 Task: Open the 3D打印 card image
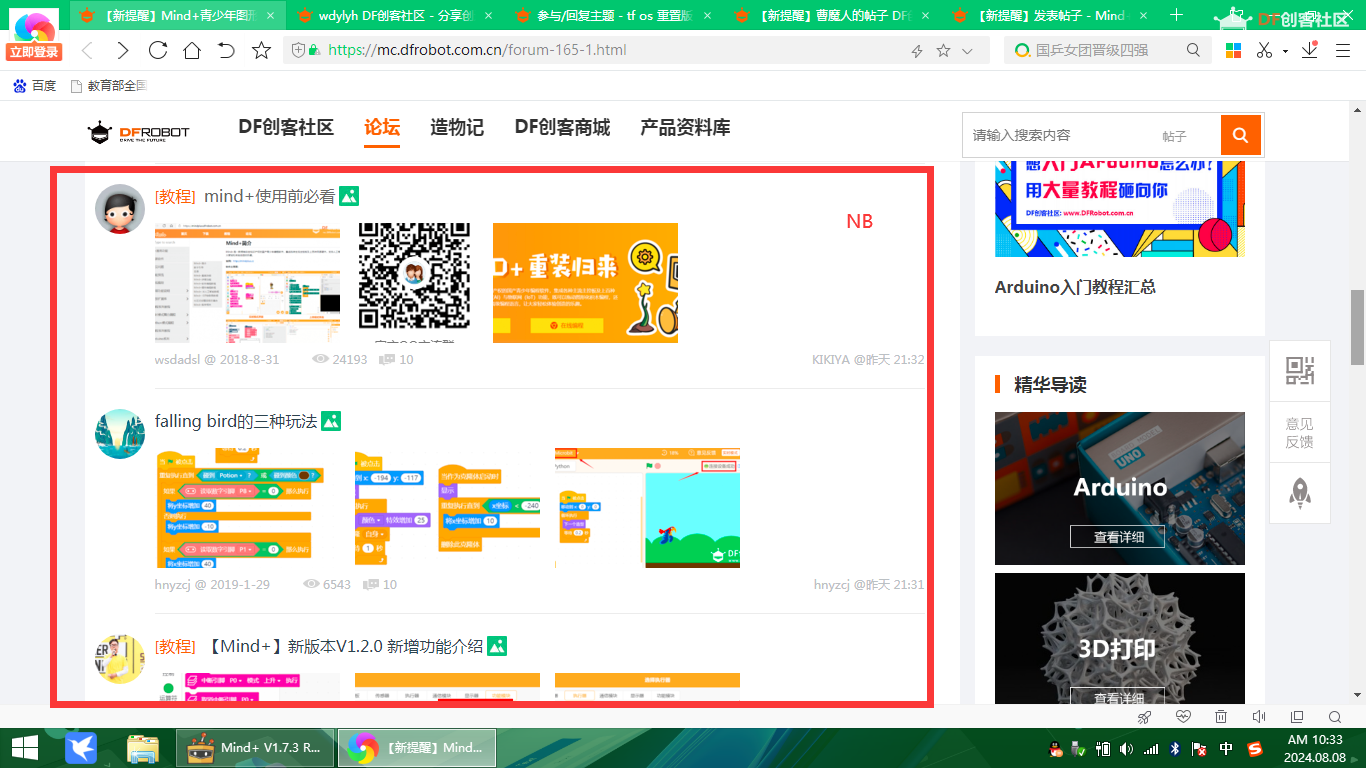1120,640
